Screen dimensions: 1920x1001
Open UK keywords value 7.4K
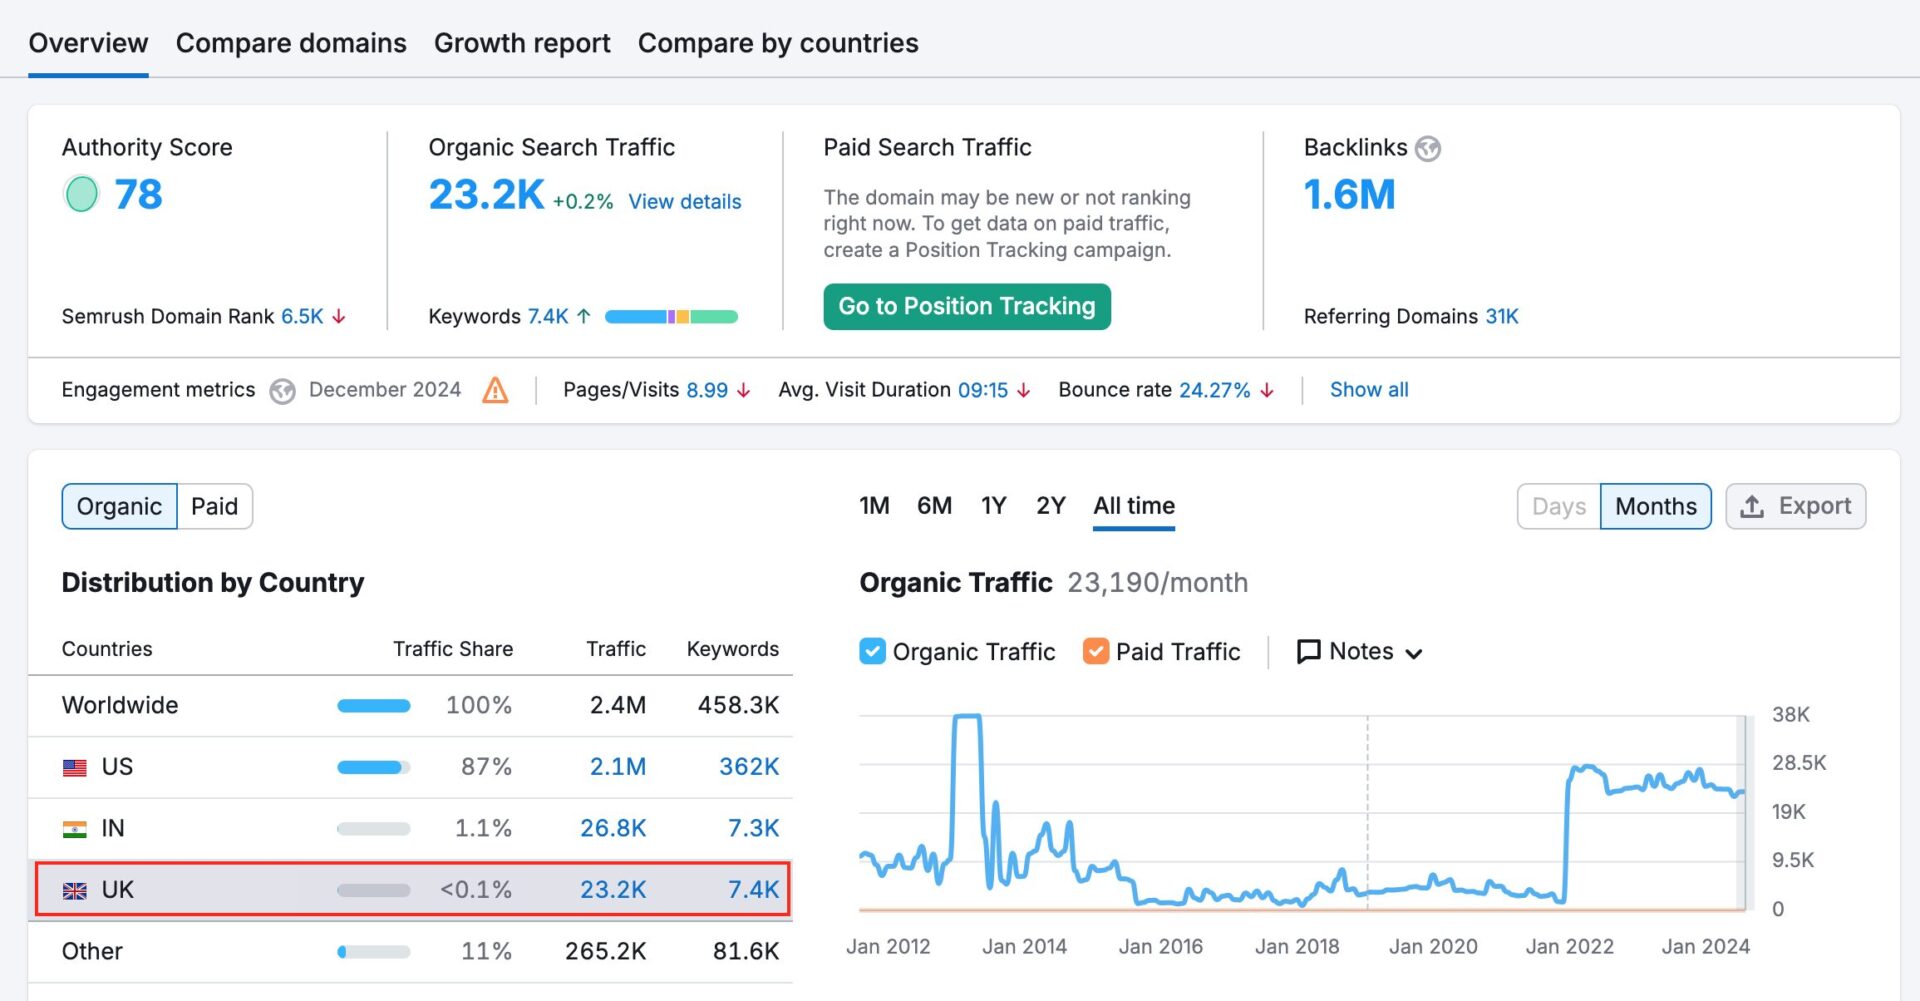pos(753,890)
